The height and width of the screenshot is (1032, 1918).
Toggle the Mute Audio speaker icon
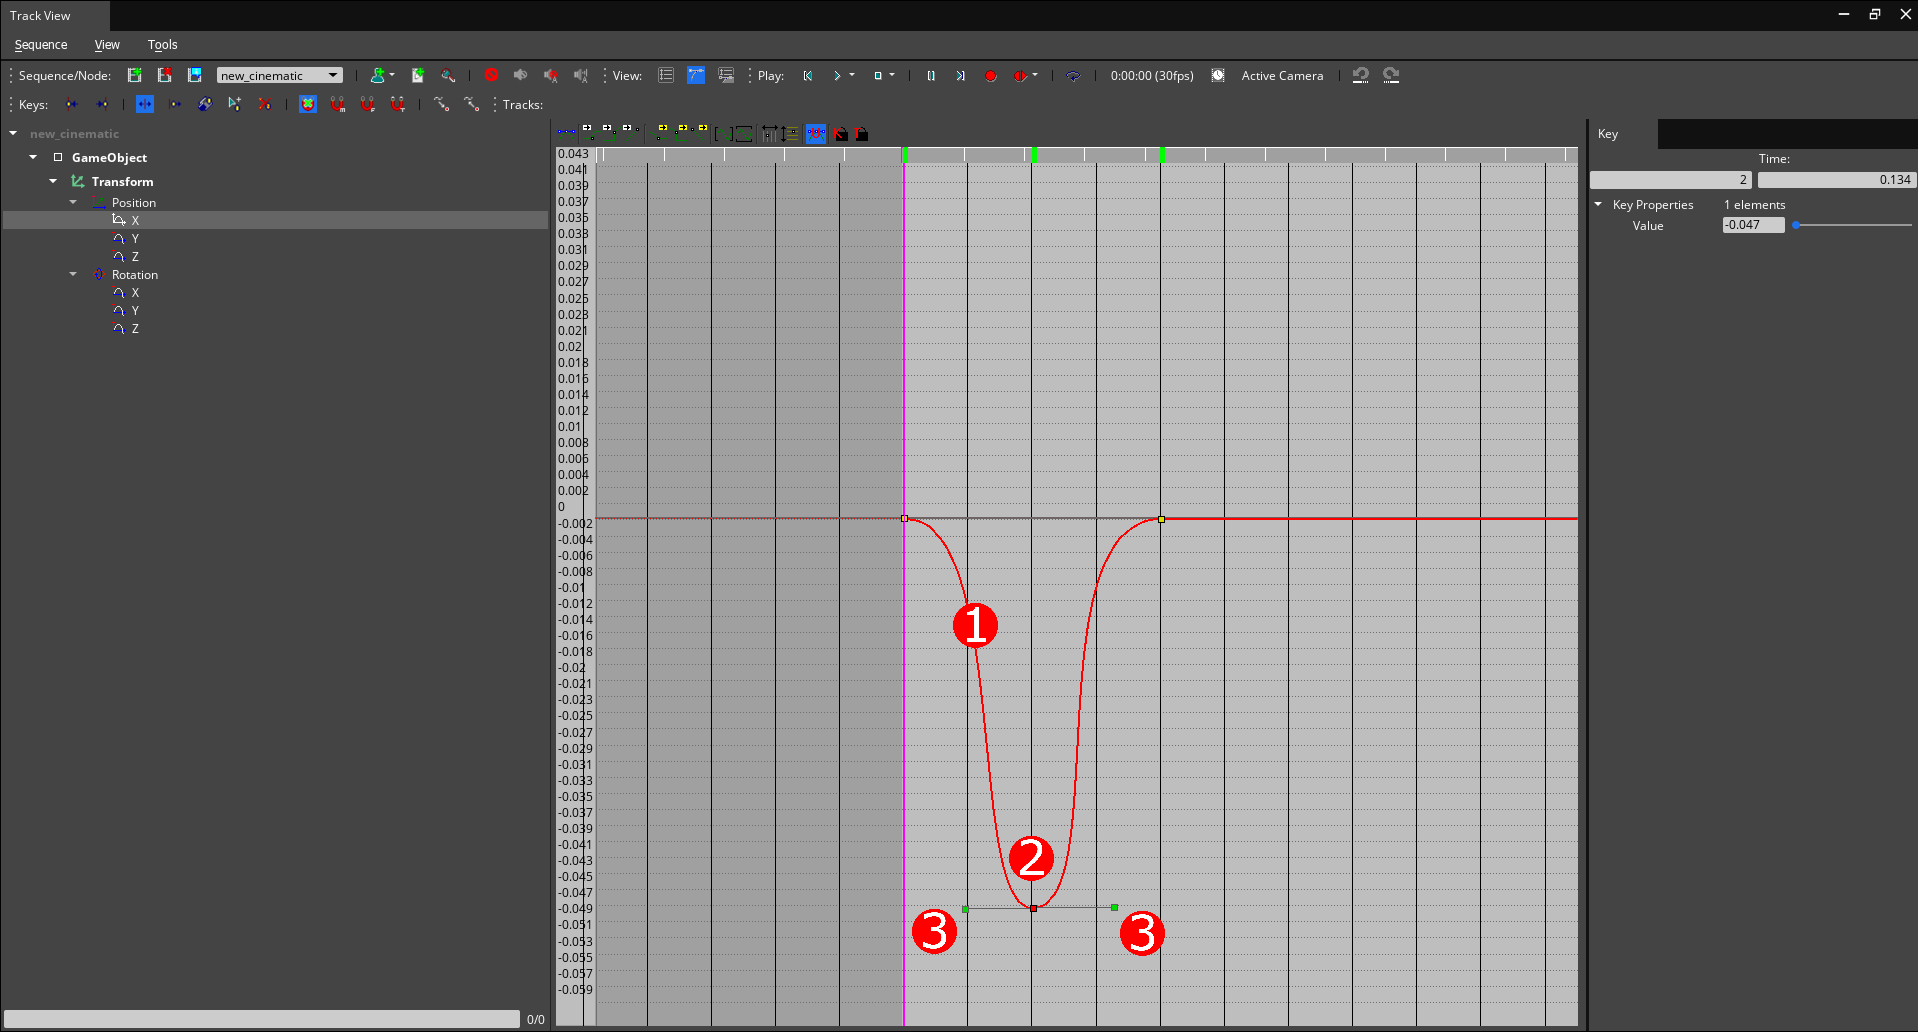pos(521,75)
